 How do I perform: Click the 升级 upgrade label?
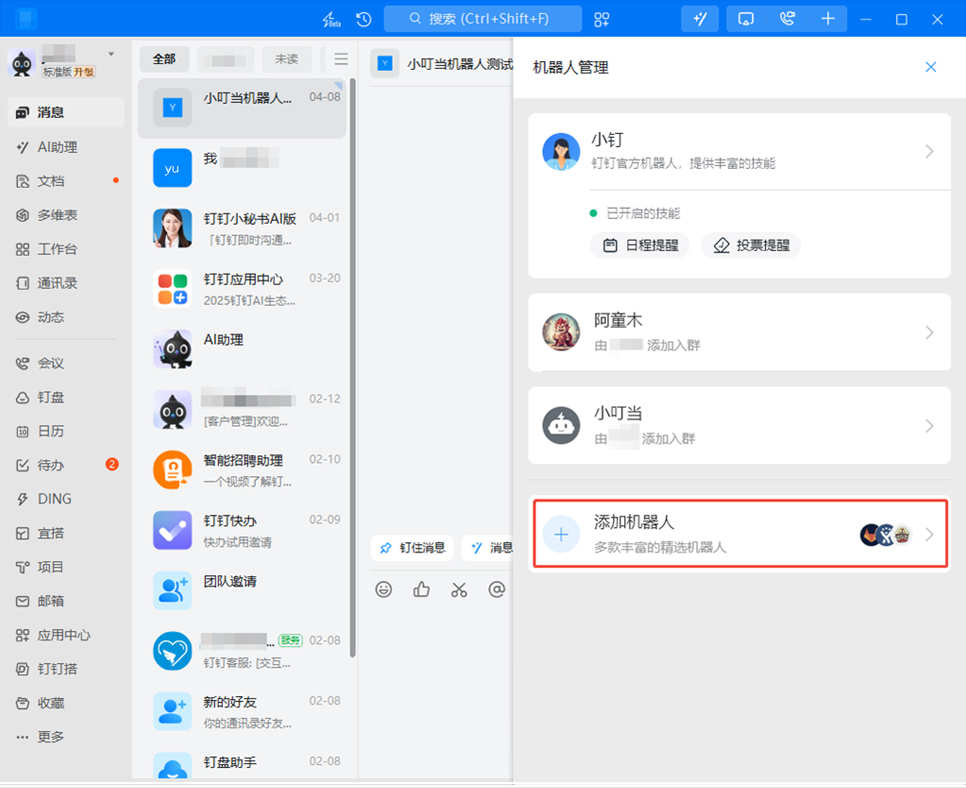click(x=84, y=72)
